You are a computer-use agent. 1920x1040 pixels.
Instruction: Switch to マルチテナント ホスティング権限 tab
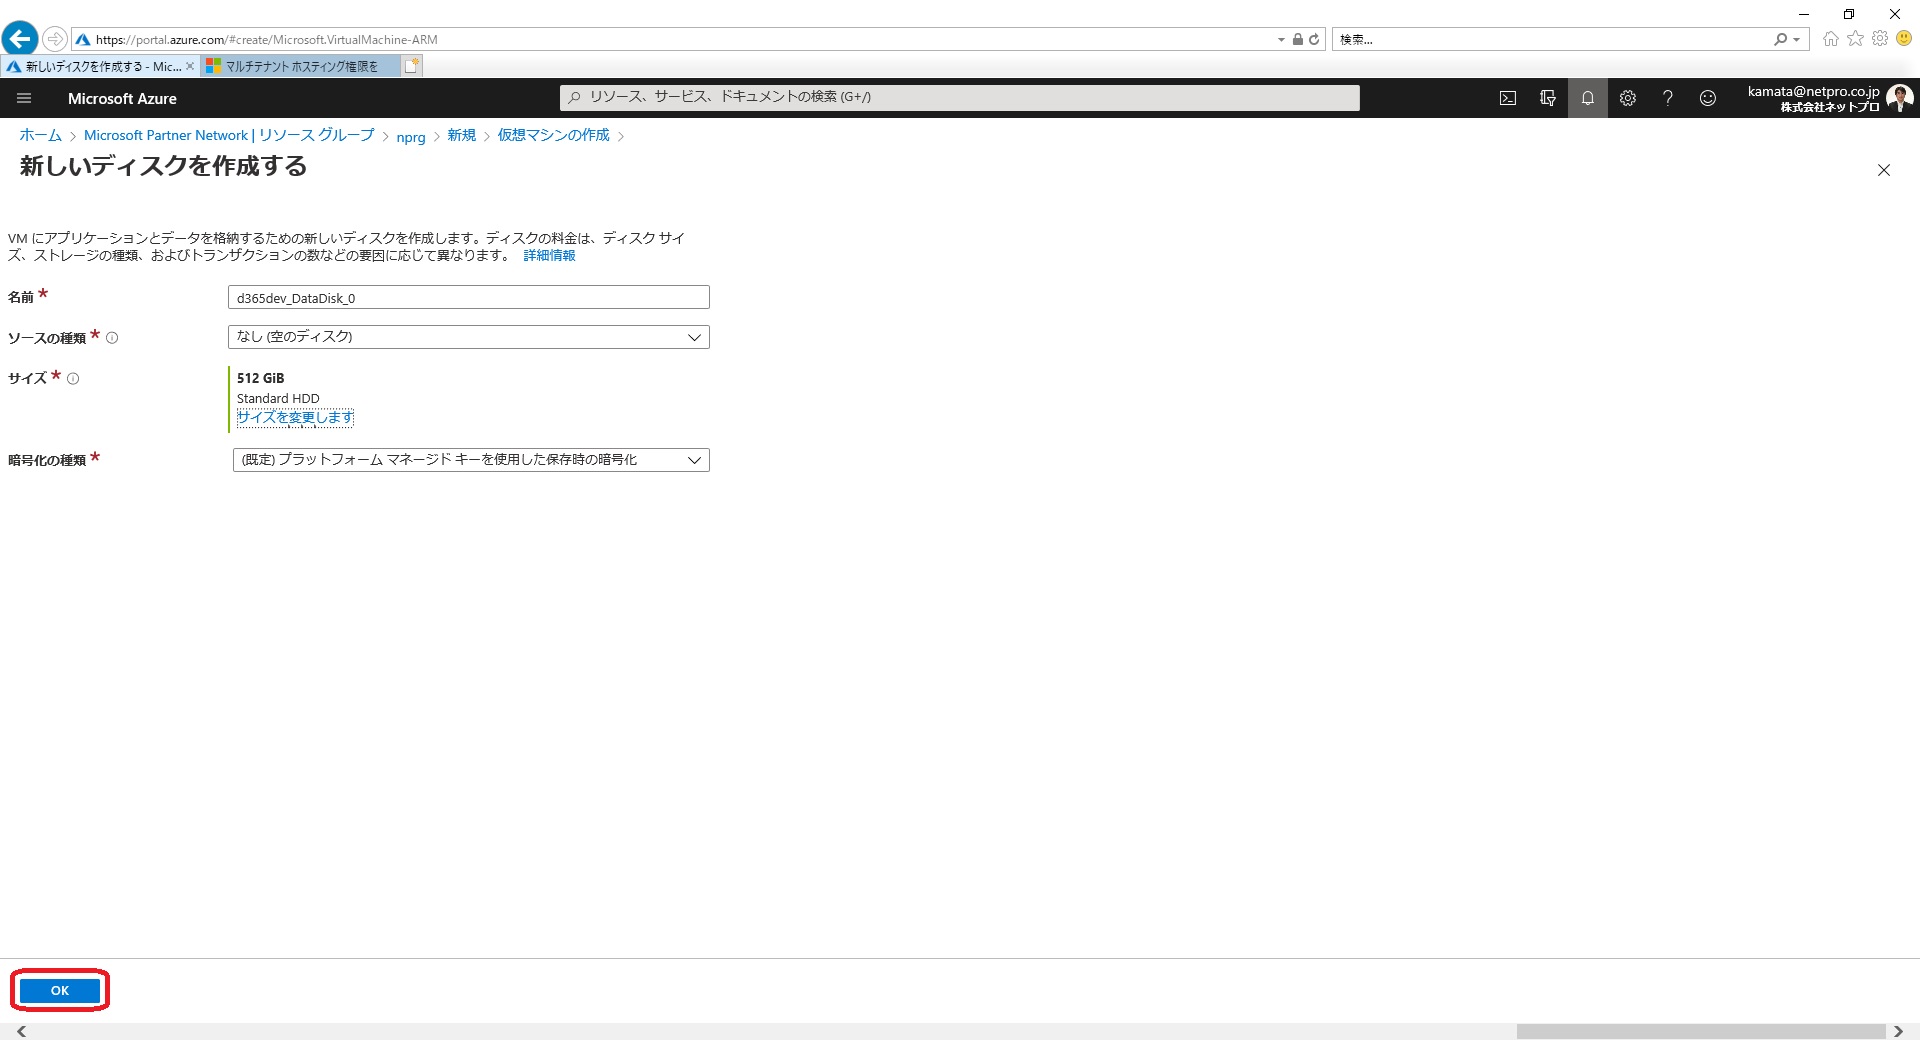pyautogui.click(x=300, y=67)
